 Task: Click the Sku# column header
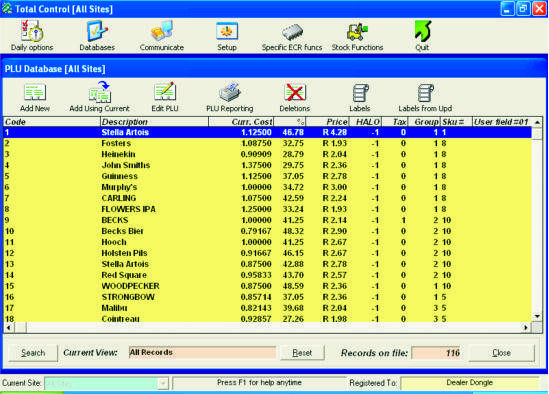click(456, 122)
